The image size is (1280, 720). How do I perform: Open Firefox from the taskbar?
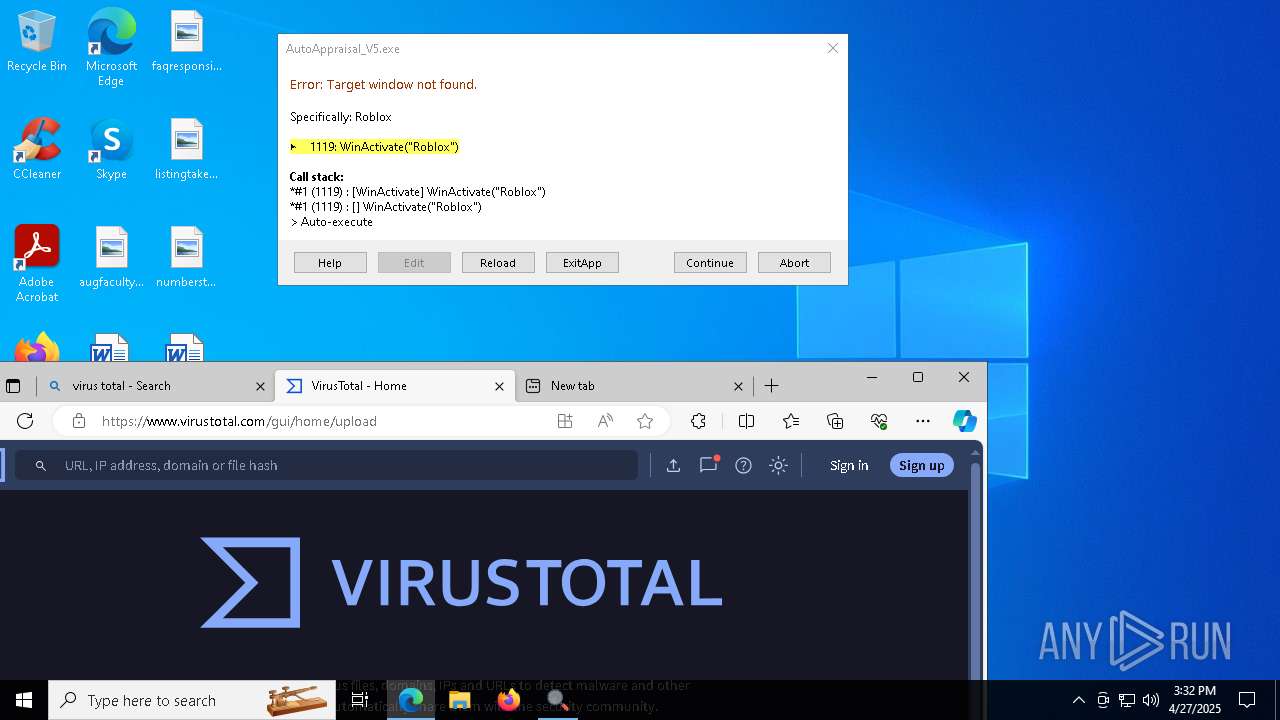point(508,700)
